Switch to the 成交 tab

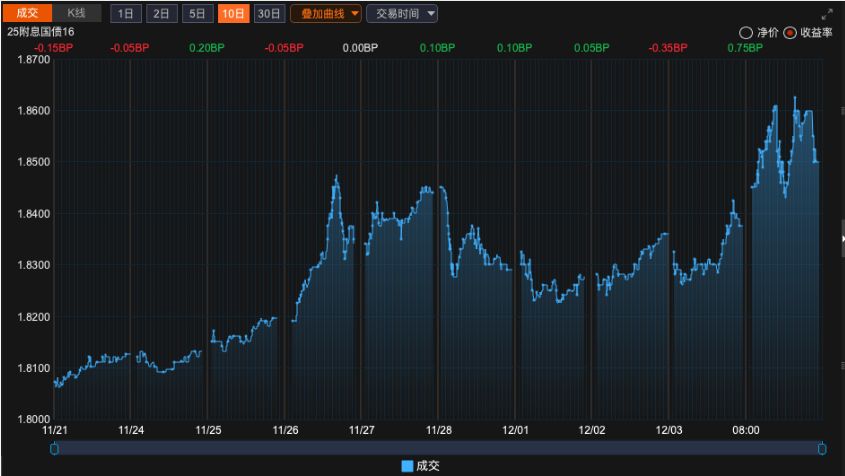[27, 13]
